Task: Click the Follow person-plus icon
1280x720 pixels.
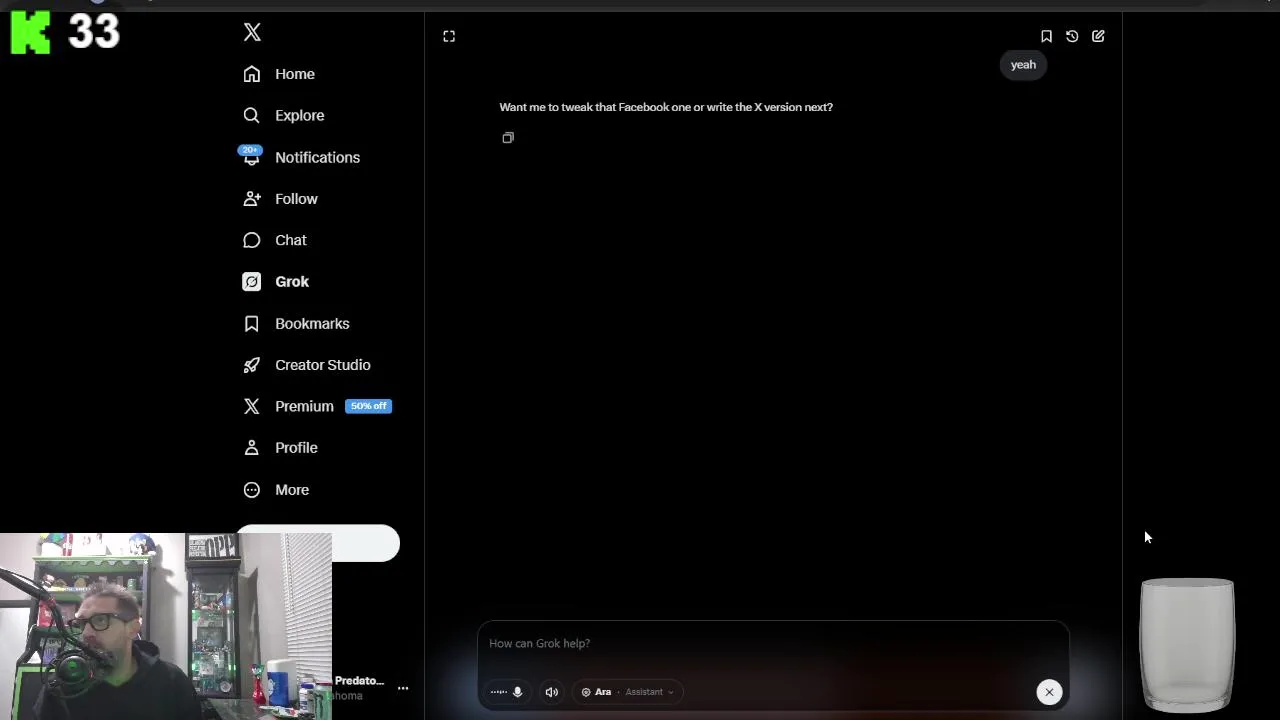Action: pos(252,199)
